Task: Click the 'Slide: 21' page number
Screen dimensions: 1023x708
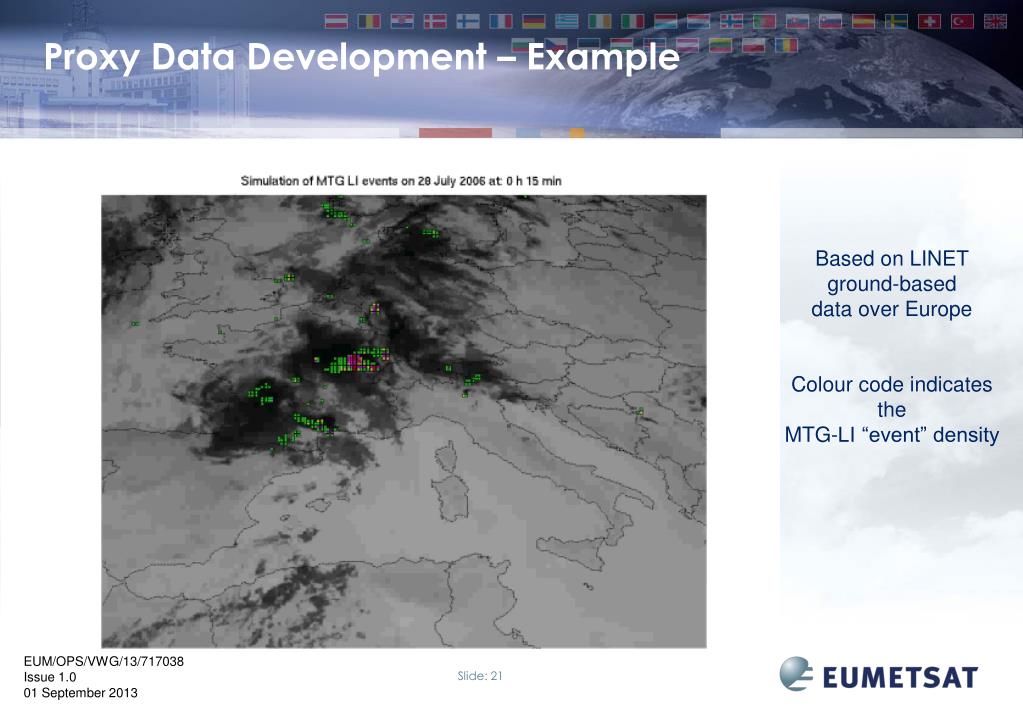Action: pyautogui.click(x=480, y=676)
